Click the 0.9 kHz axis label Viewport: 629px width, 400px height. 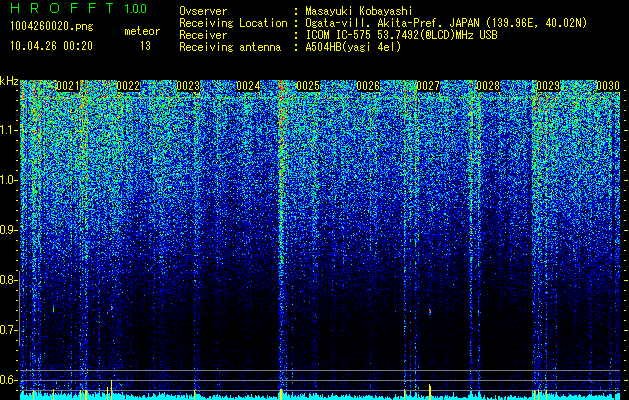[9, 230]
